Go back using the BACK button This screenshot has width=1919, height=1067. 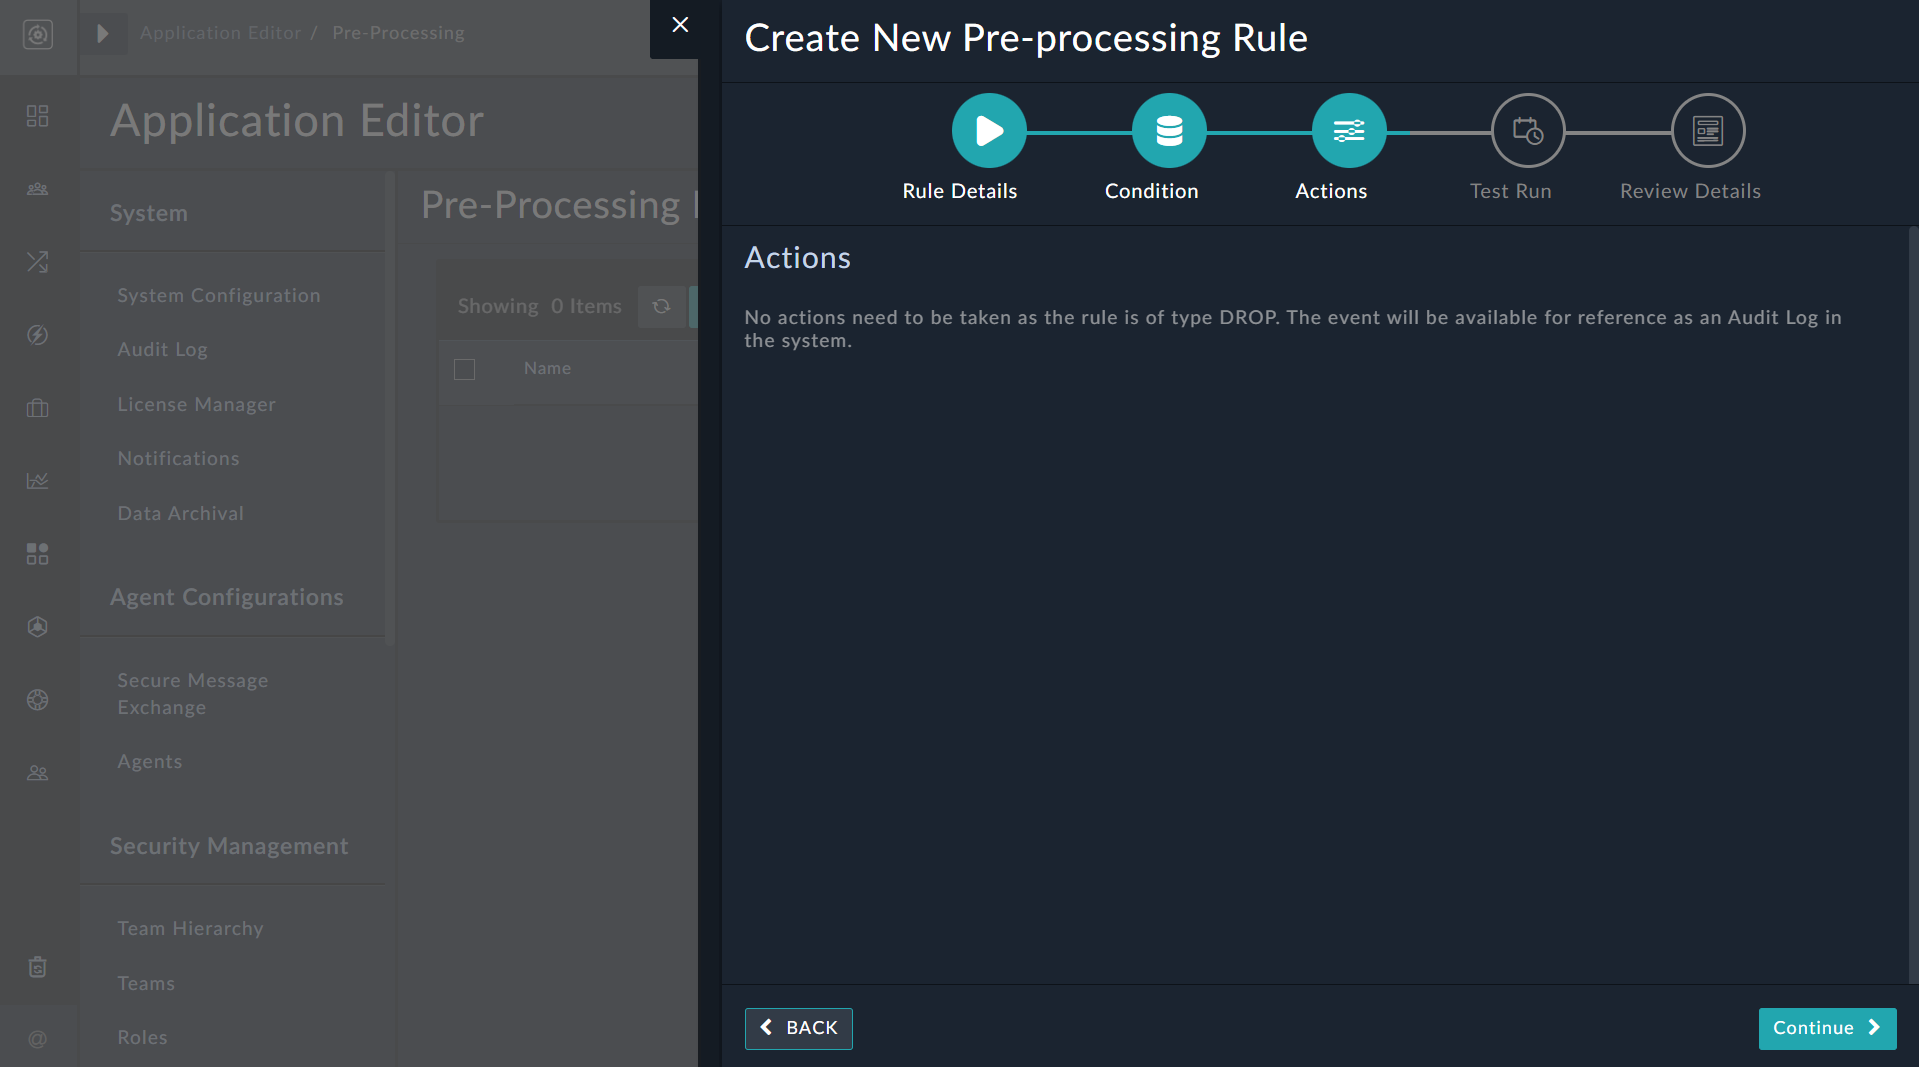click(x=798, y=1028)
